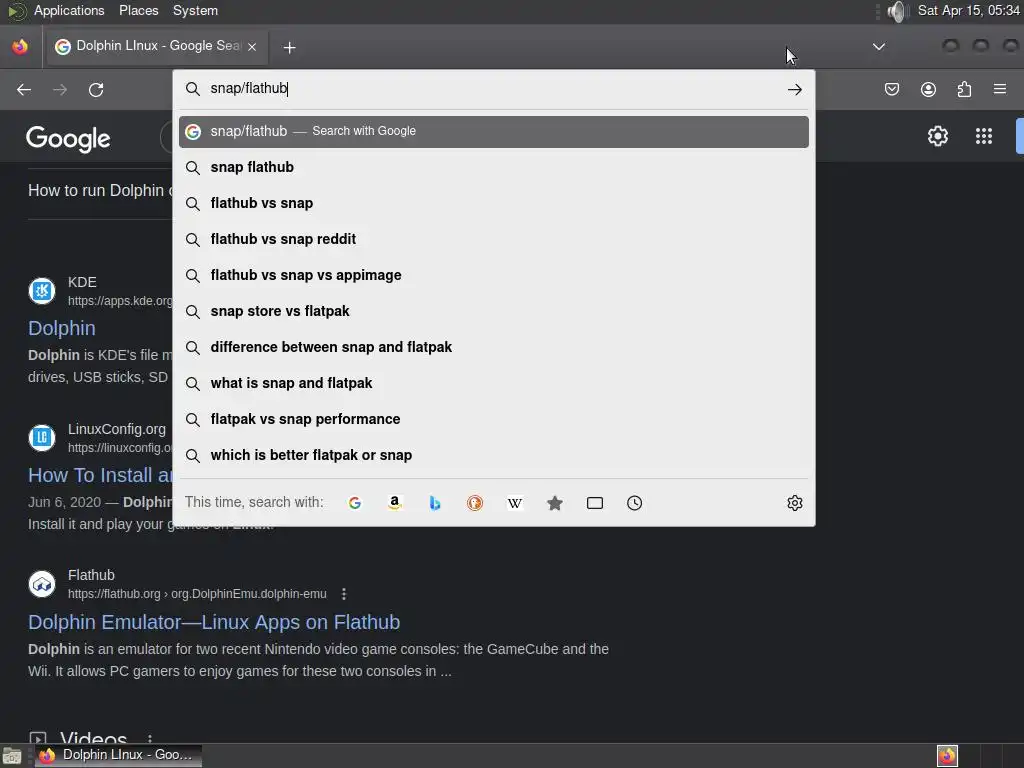The height and width of the screenshot is (768, 1024).
Task: Search history using the clock icon
Action: pyautogui.click(x=635, y=503)
